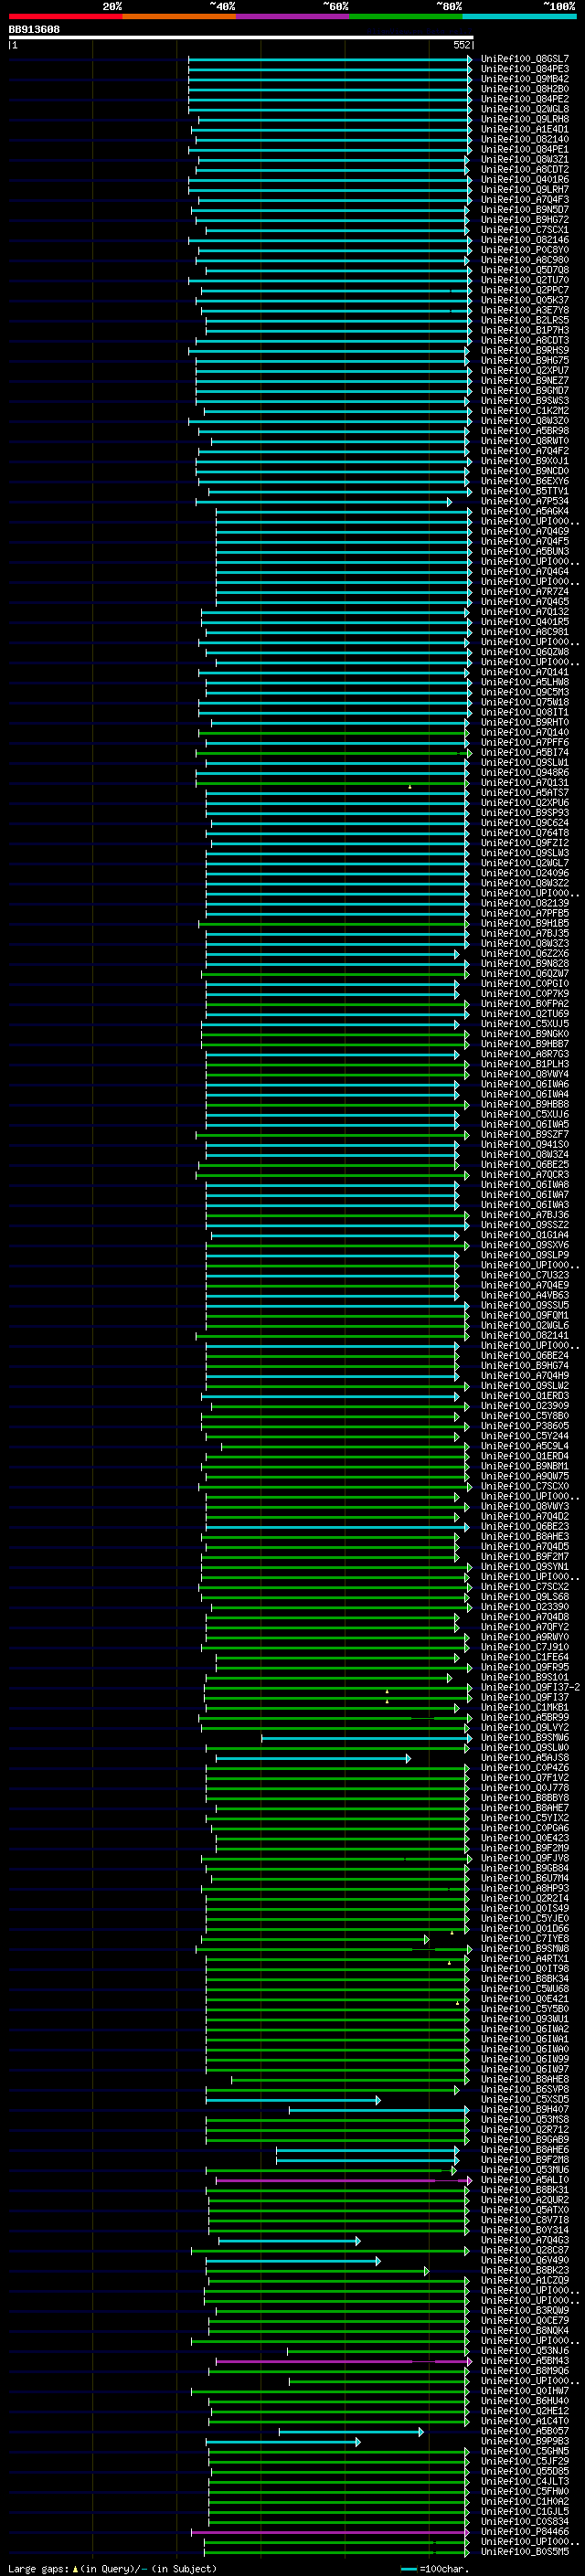Click the magenta alignment bar for A5BM43
Viewport: 585px width, 2576px height.
click(343, 2361)
